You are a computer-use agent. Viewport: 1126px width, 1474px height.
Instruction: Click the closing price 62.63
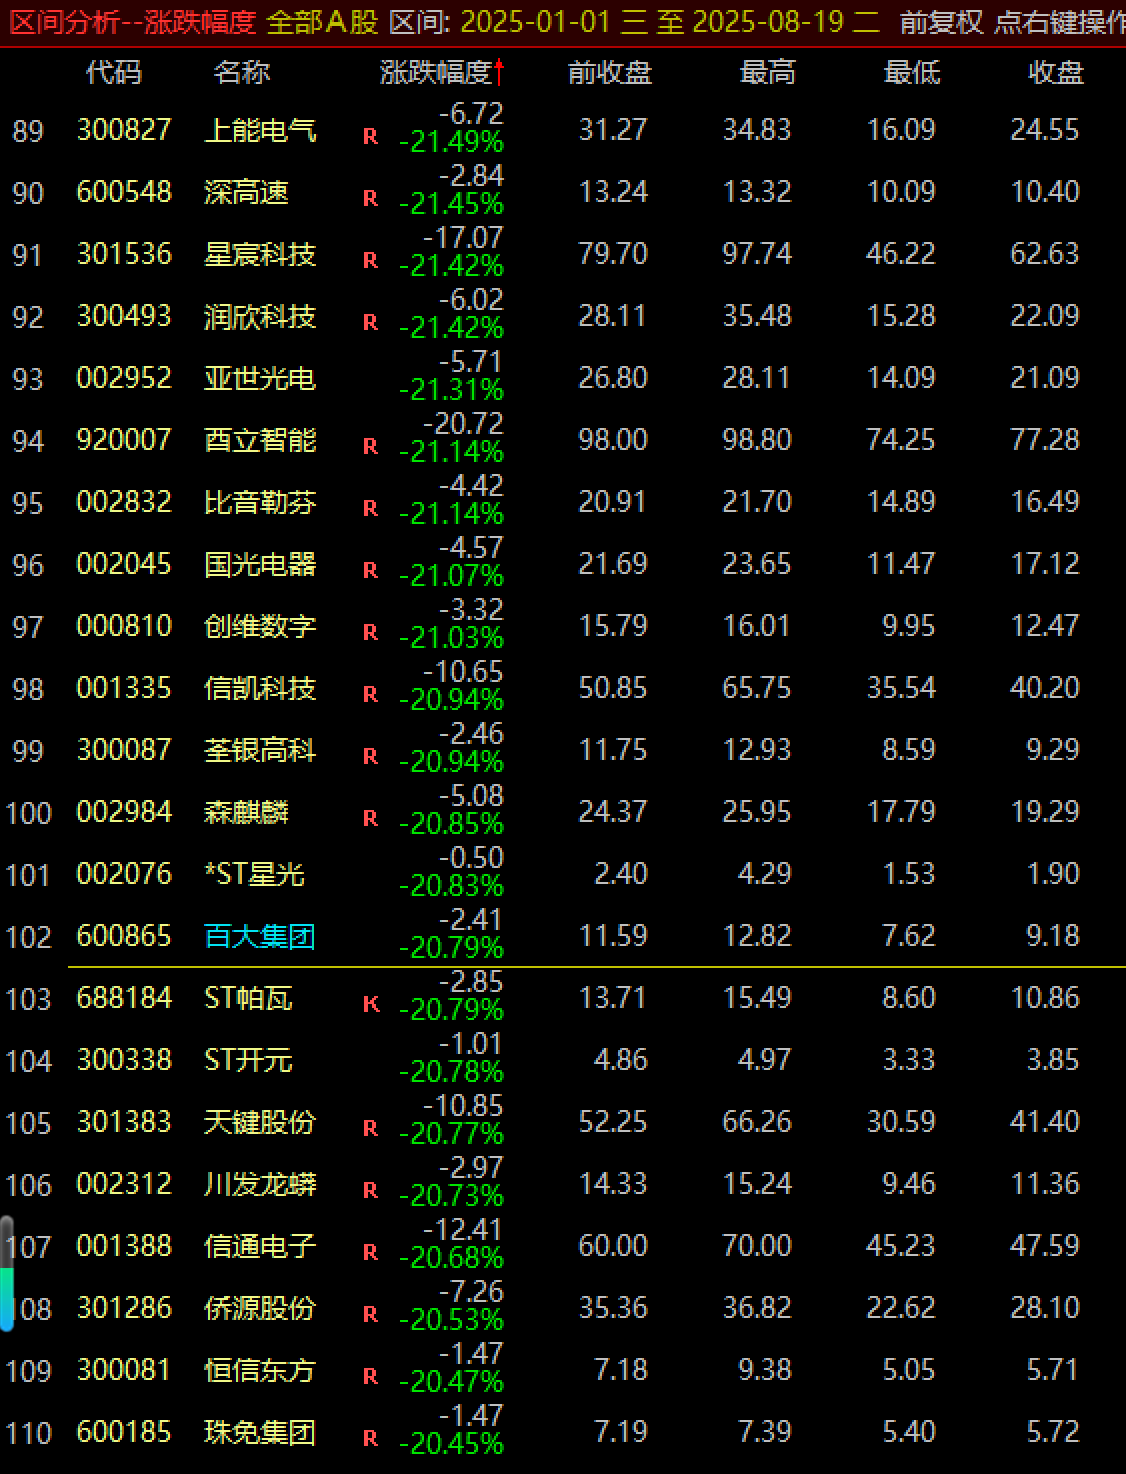(1044, 254)
